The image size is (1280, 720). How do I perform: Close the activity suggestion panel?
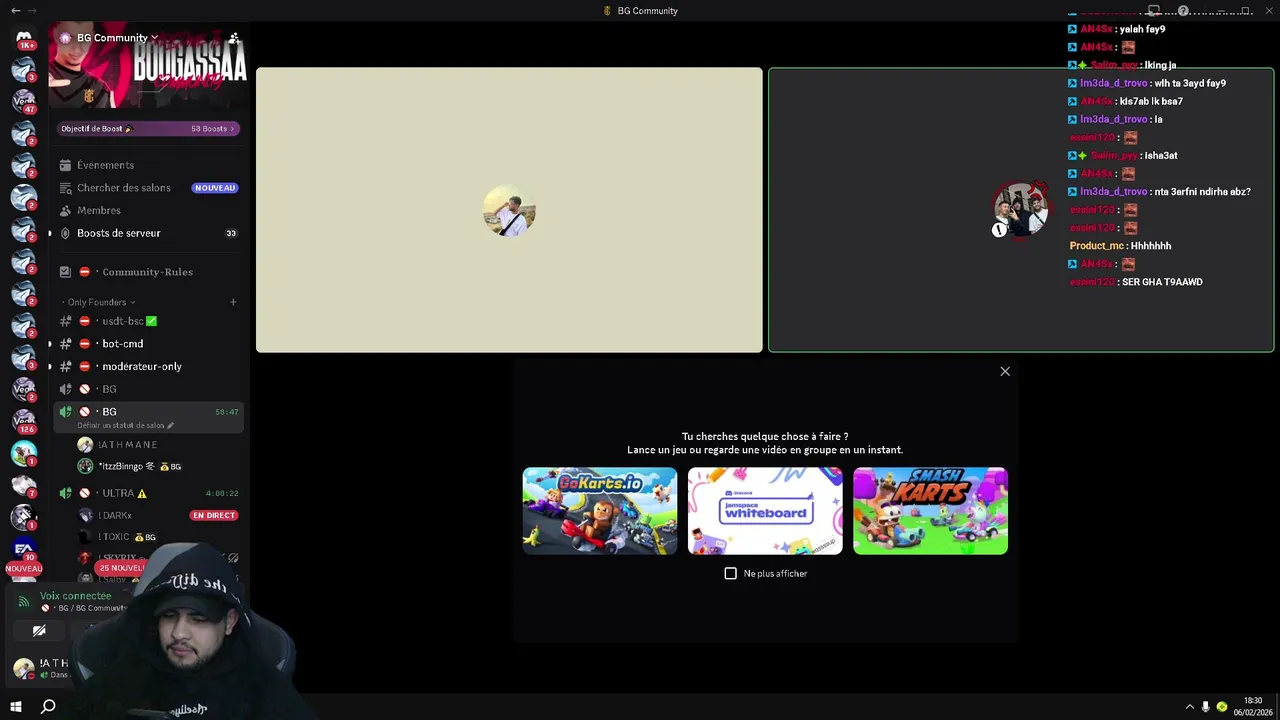tap(1005, 371)
